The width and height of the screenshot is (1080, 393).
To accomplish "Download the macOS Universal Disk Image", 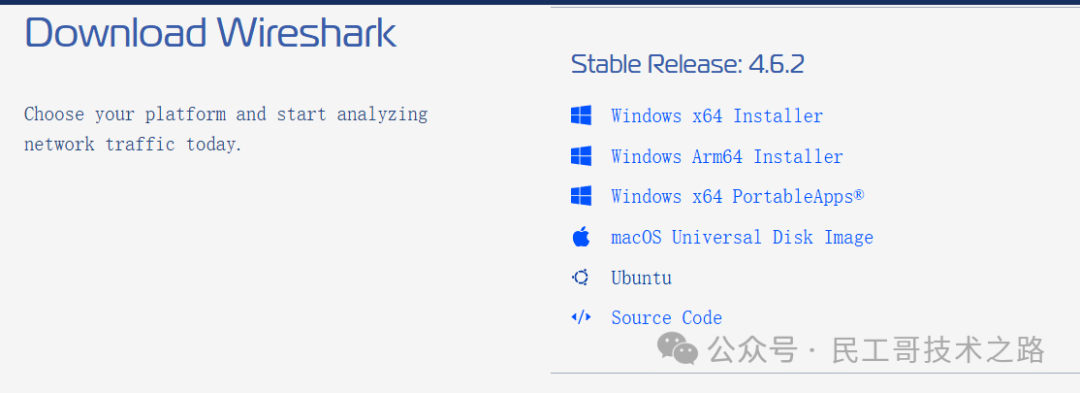I will [x=742, y=237].
